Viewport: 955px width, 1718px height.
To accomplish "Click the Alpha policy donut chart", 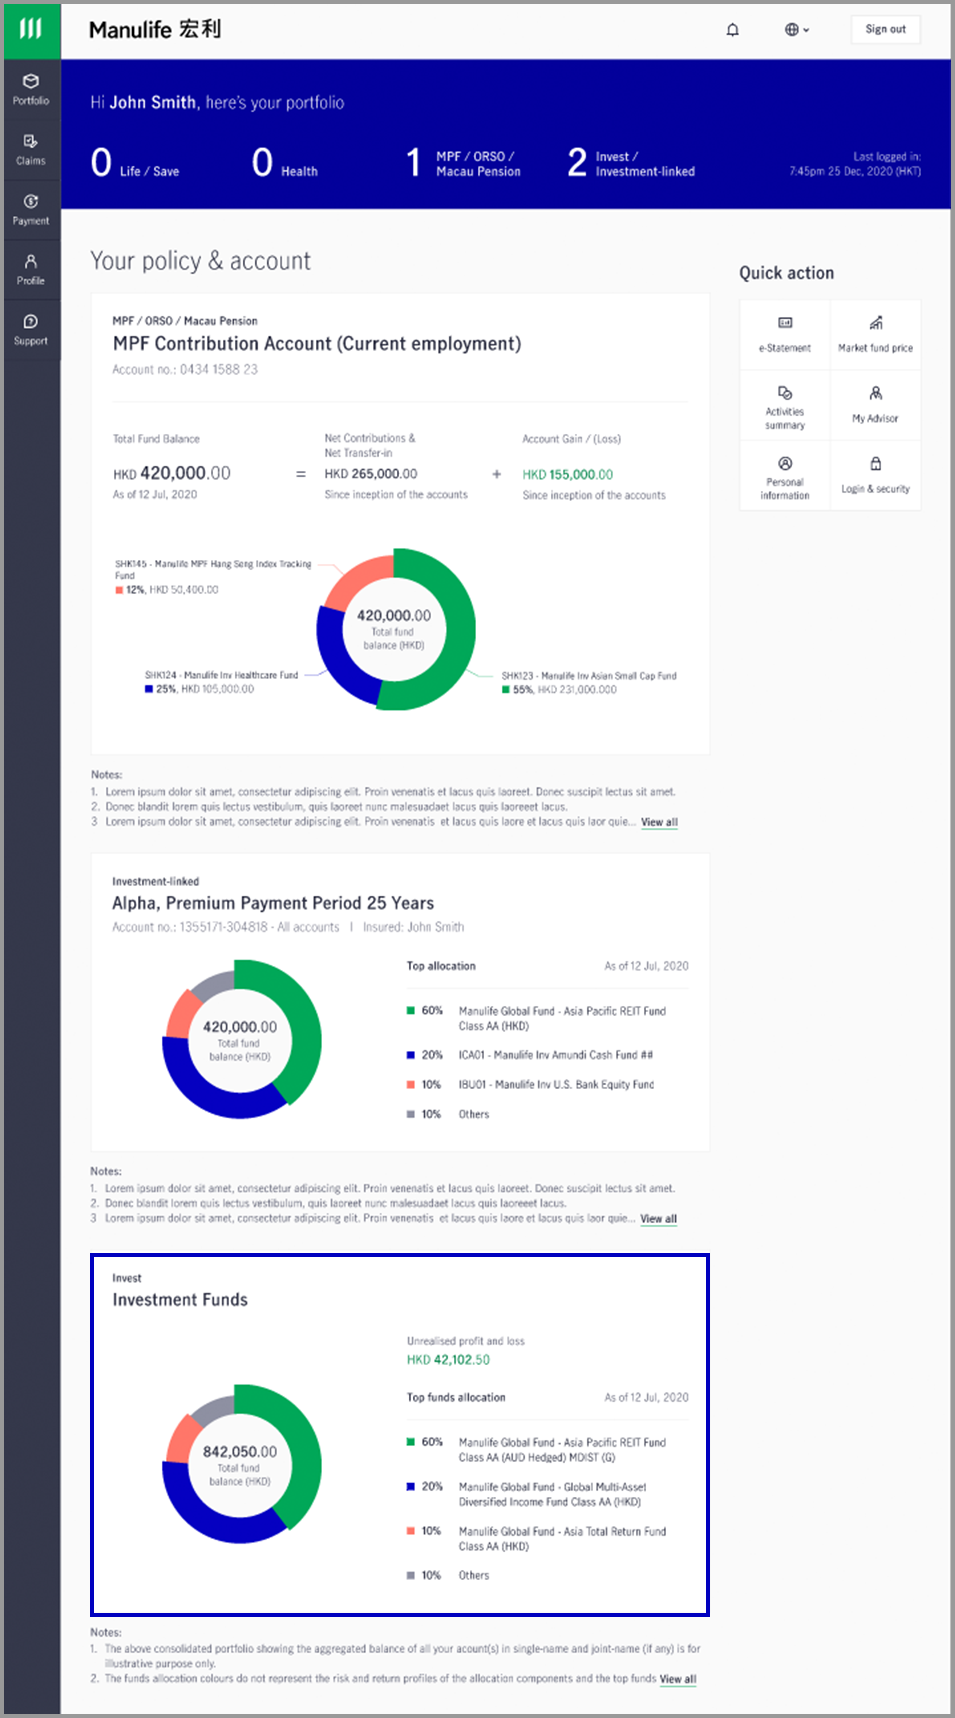I will pos(241,1039).
